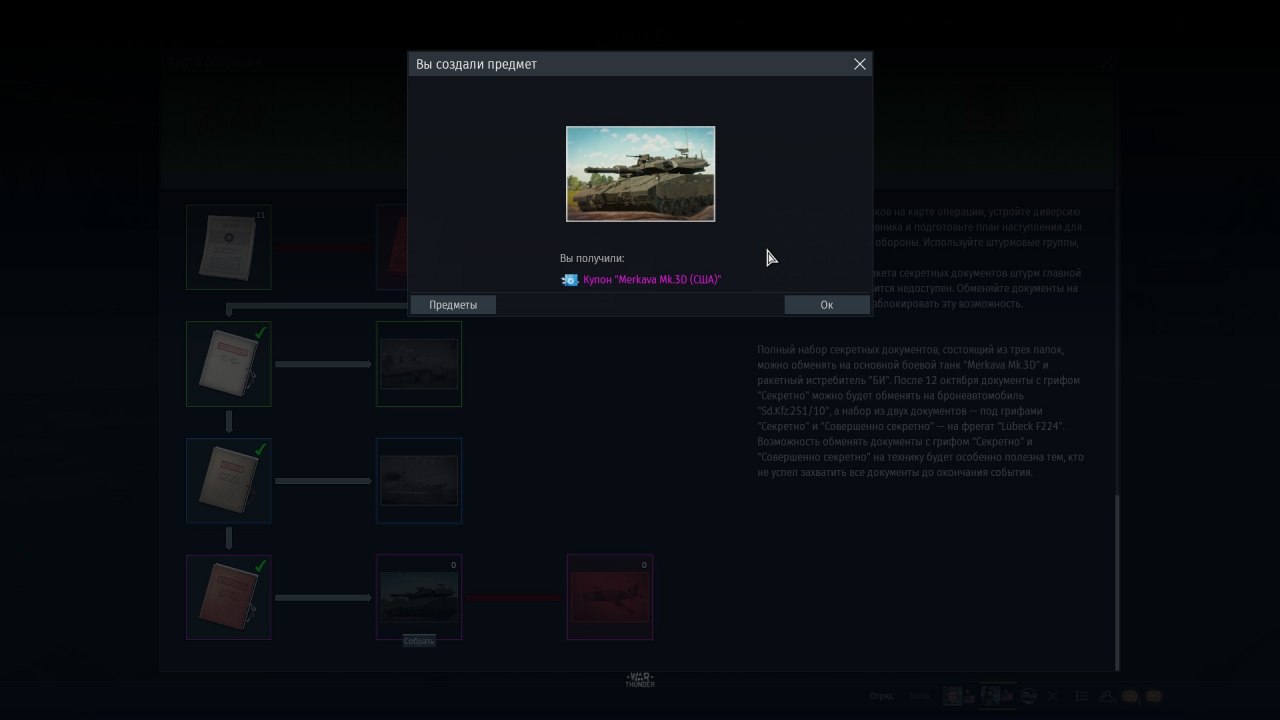Click the Отряд label in bottom bar
The height and width of the screenshot is (720, 1280).
click(x=882, y=696)
